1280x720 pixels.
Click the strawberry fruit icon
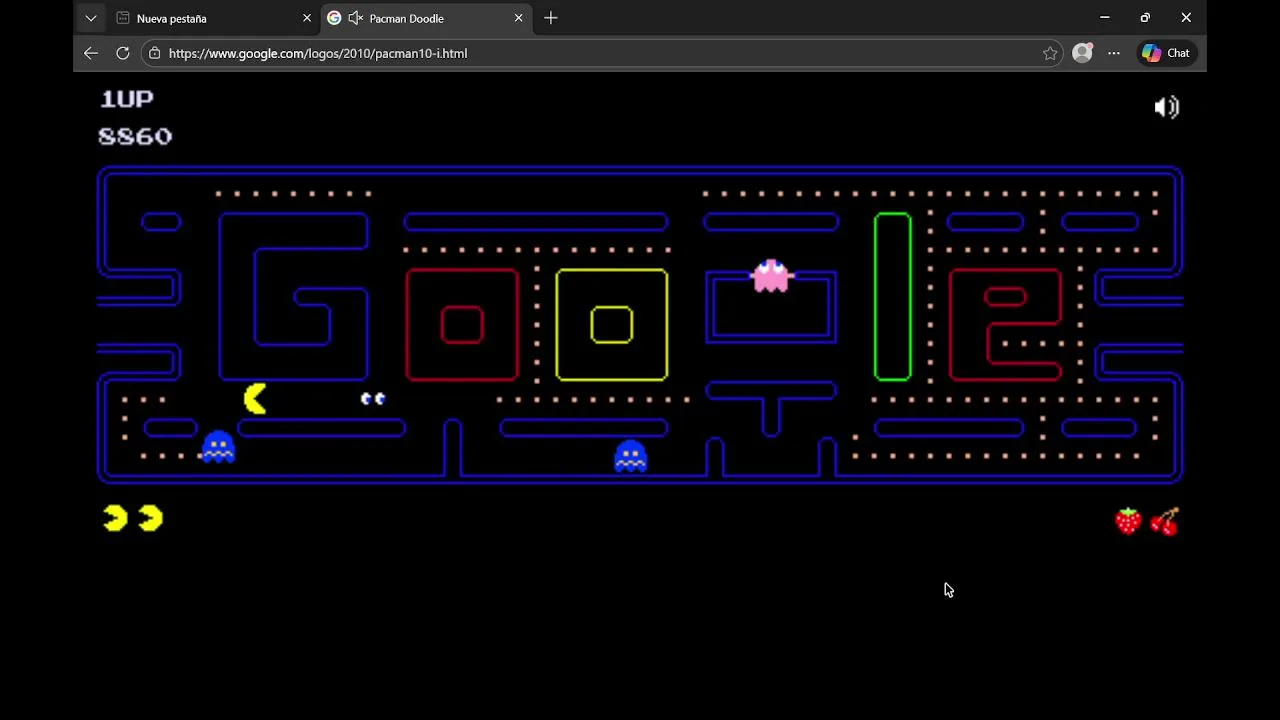(x=1129, y=520)
